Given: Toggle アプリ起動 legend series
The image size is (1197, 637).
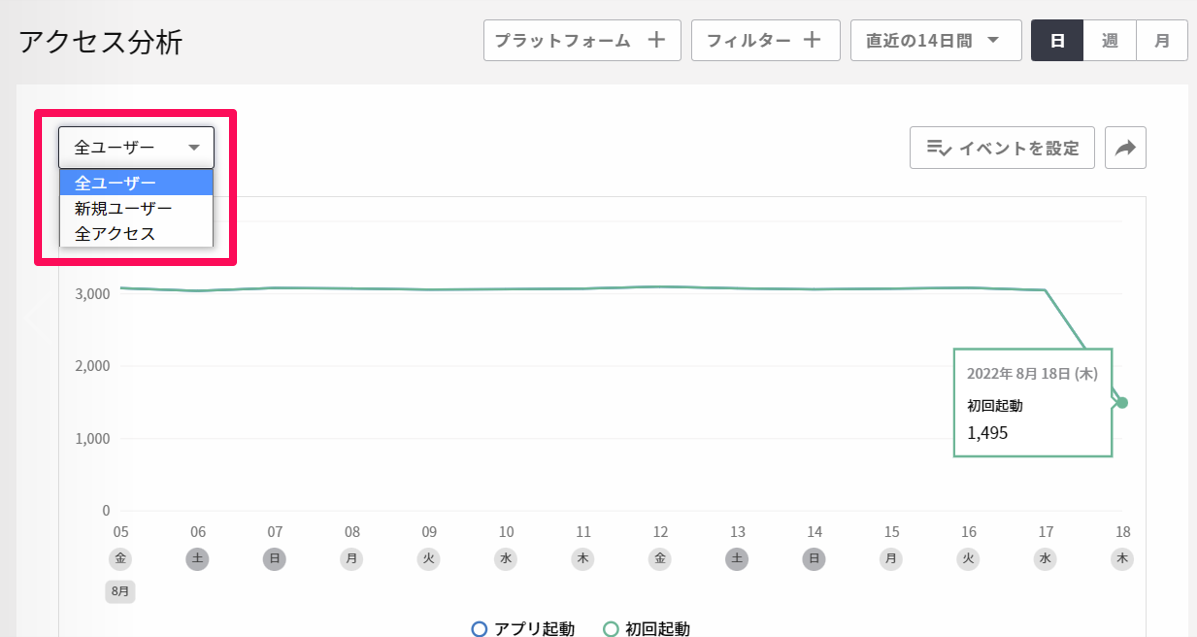Looking at the screenshot, I should pos(523,629).
